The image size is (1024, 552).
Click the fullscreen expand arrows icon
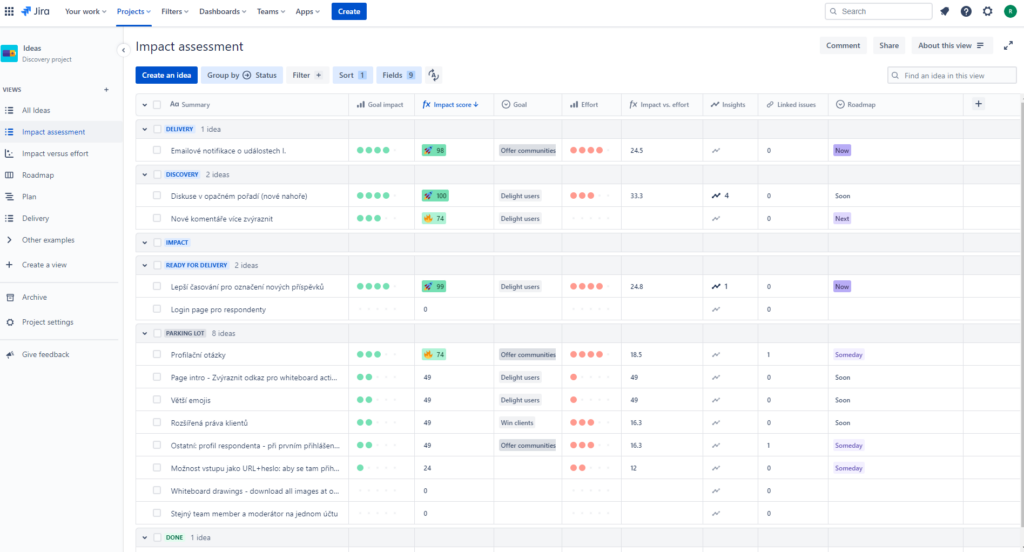pos(1008,45)
